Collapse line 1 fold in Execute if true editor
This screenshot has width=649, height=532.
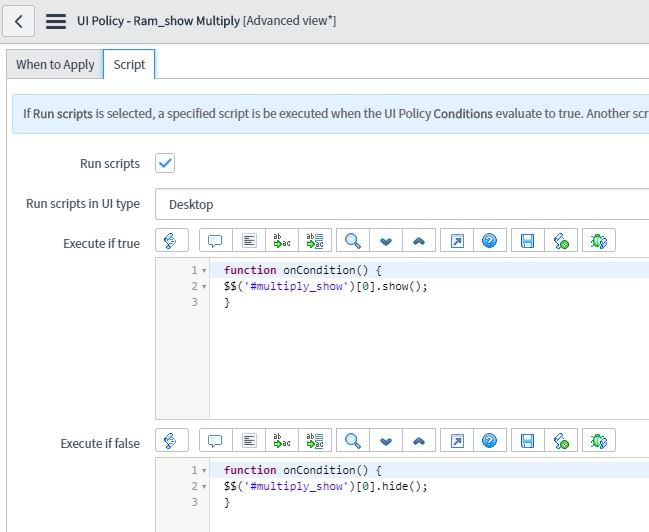pos(204,271)
